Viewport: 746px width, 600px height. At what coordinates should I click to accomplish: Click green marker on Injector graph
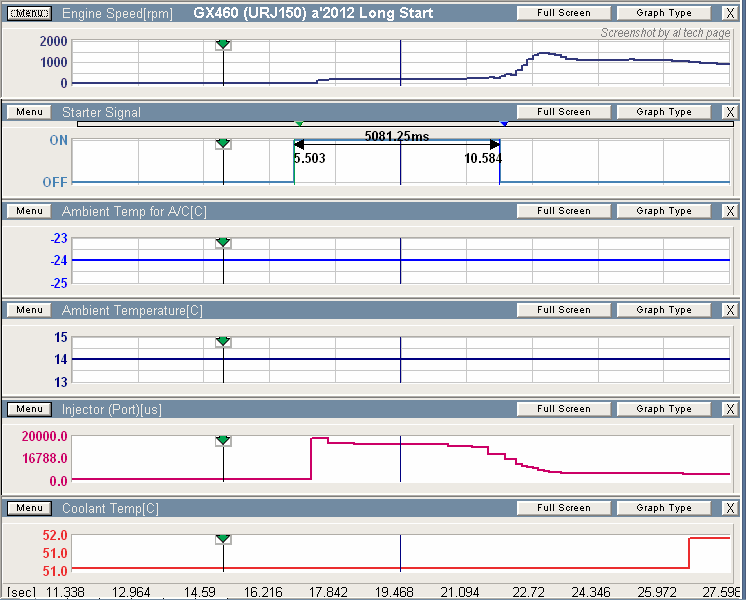click(223, 441)
